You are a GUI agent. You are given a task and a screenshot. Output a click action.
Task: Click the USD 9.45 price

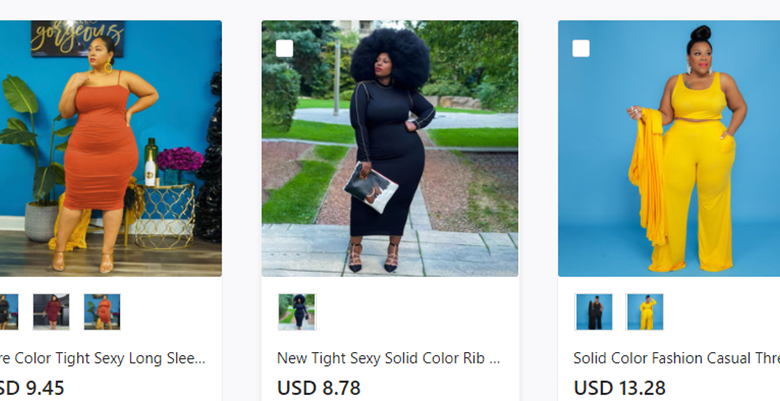[x=32, y=388]
